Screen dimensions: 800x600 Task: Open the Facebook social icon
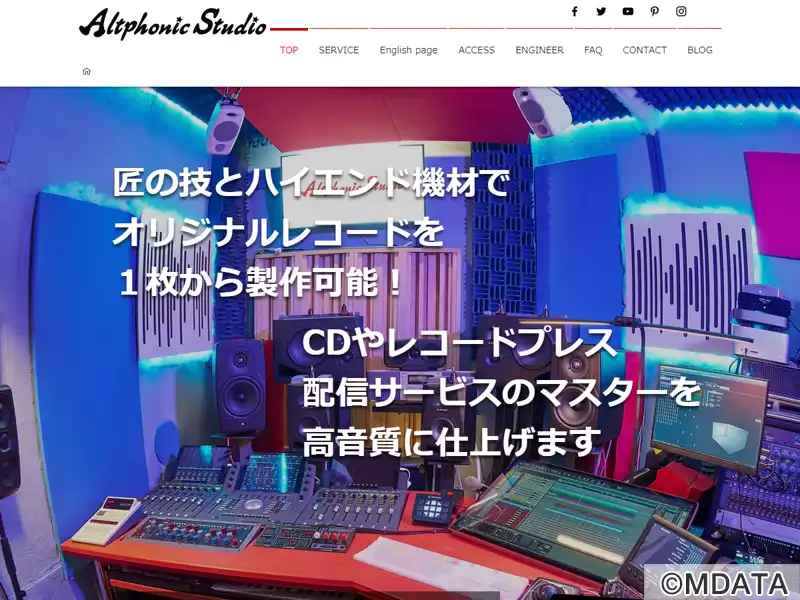click(574, 11)
